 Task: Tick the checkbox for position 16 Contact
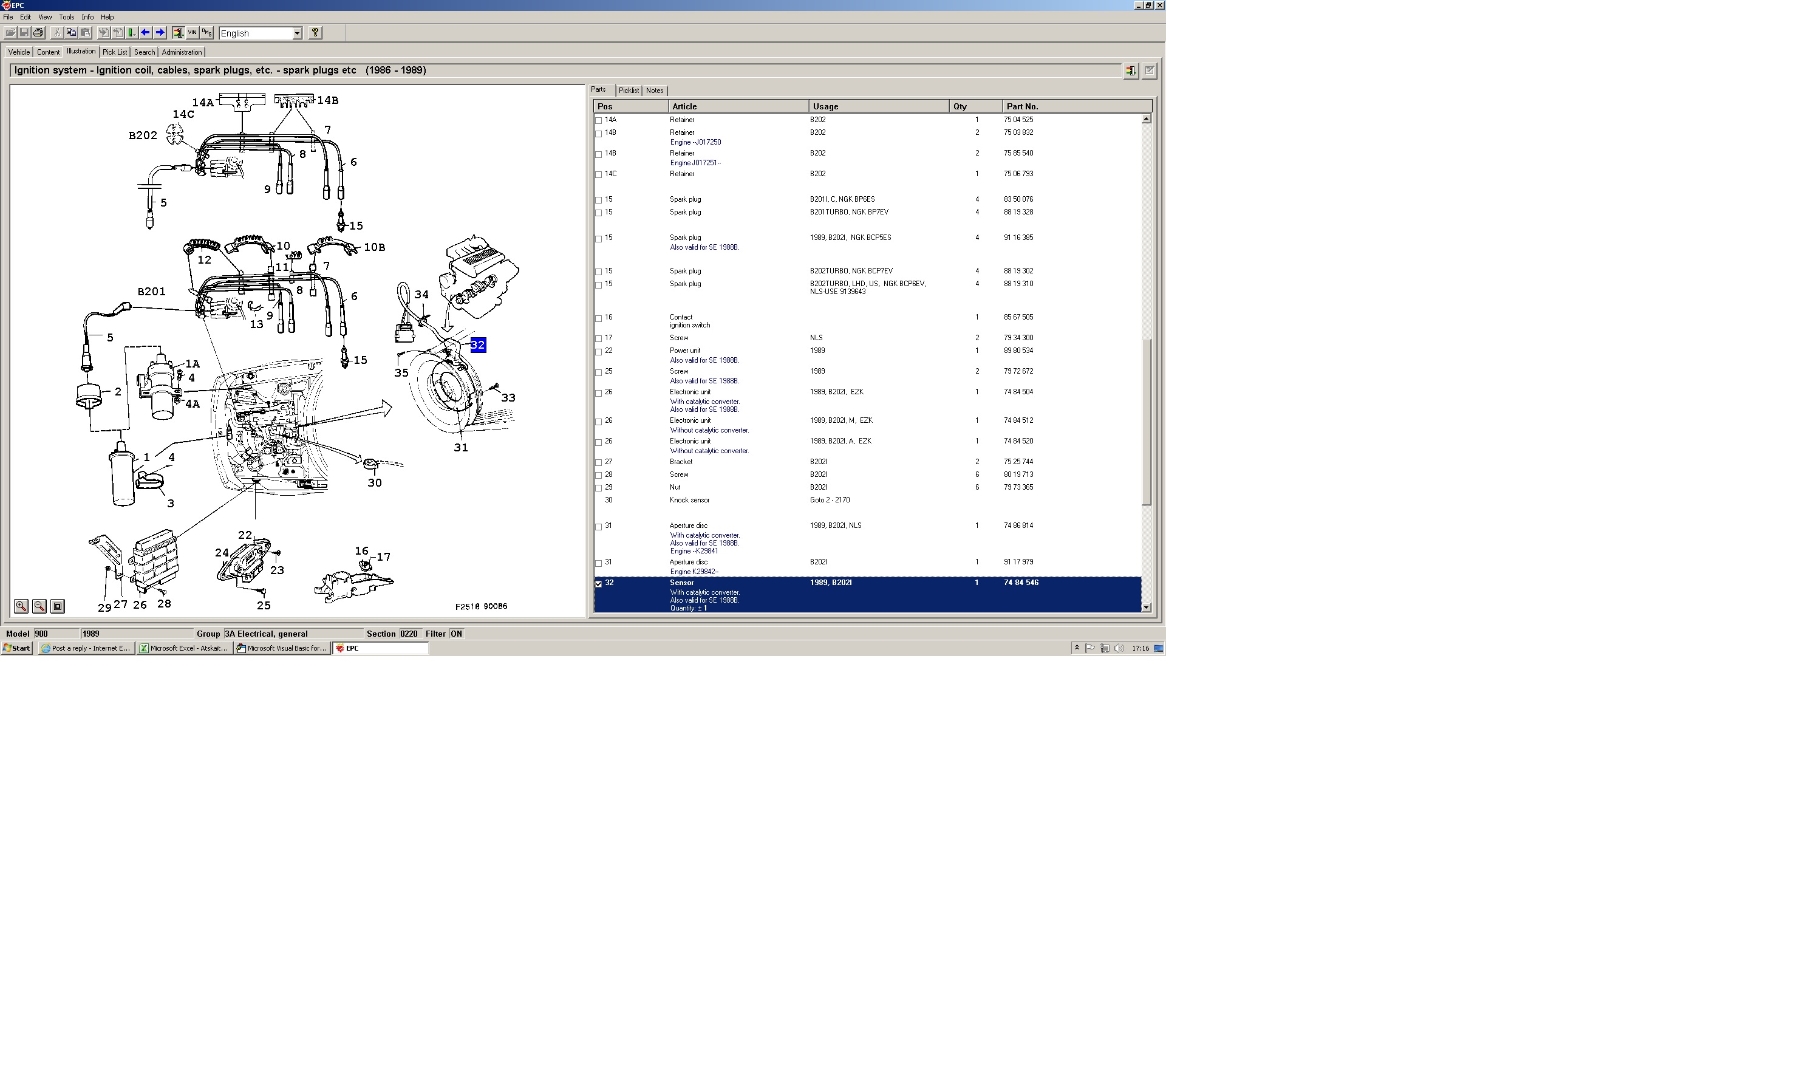click(x=599, y=318)
